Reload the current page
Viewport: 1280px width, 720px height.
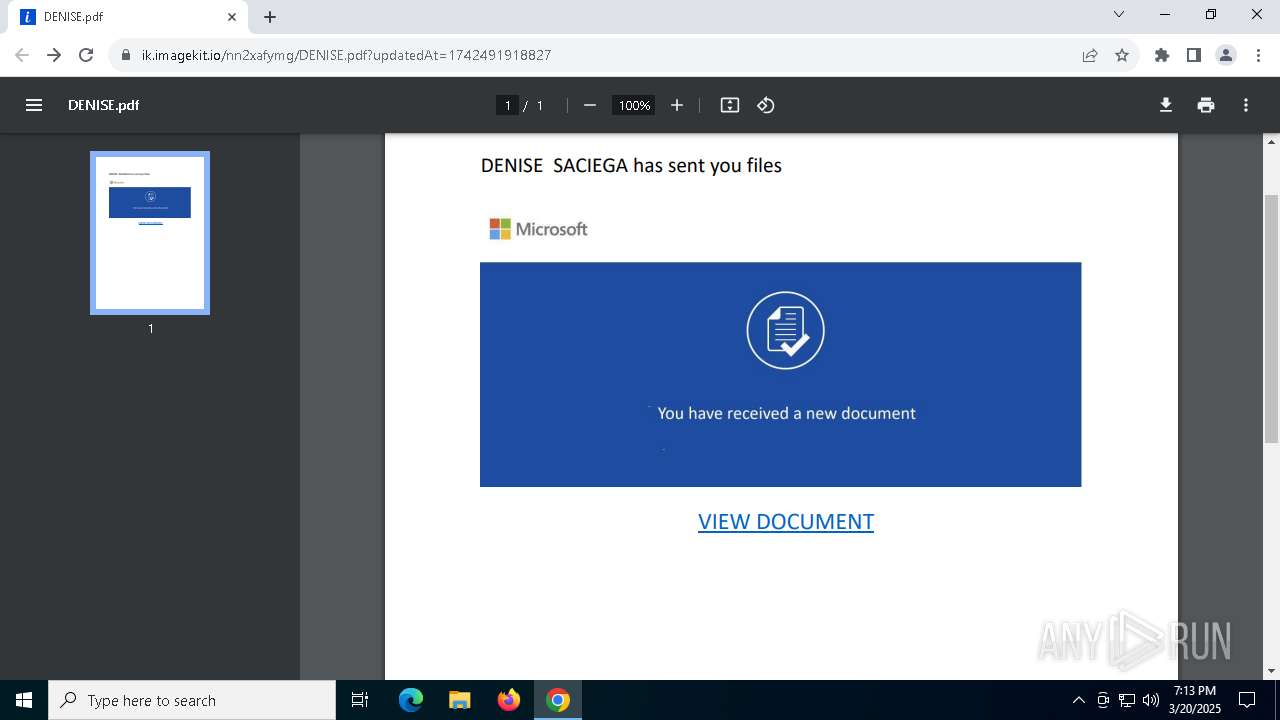coord(86,55)
